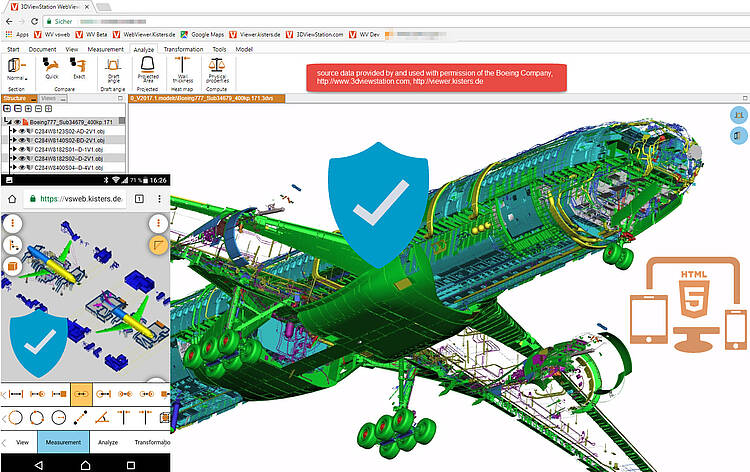This screenshot has width=750, height=472.
Task: Compute Physical properties with scales icon
Action: (217, 70)
